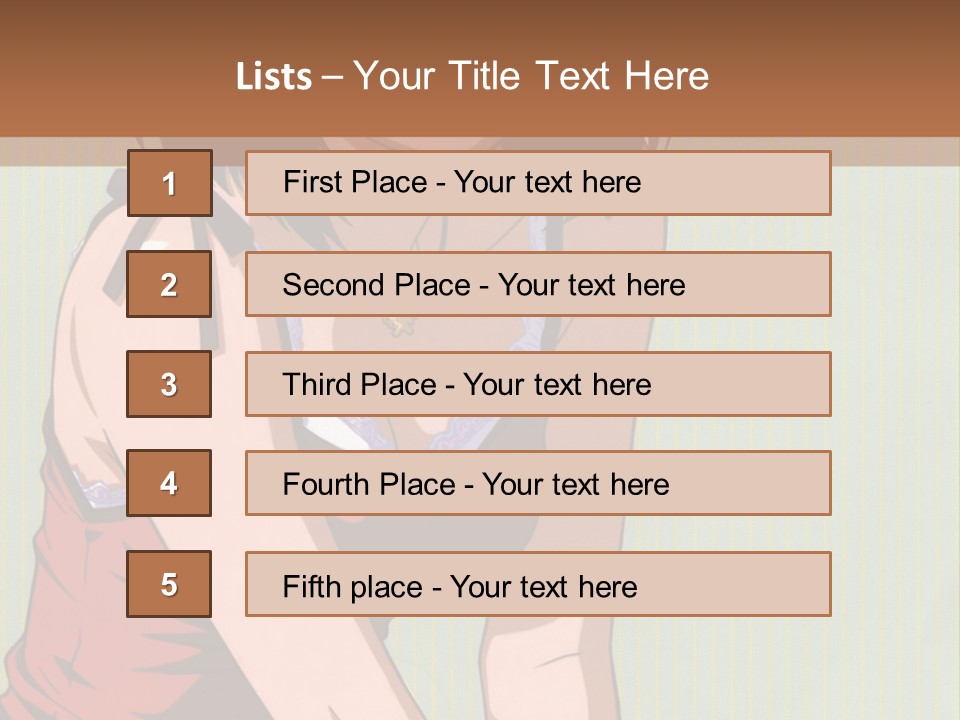Click the words 'Fifth place' in list
This screenshot has height=720, width=960.
click(x=354, y=586)
